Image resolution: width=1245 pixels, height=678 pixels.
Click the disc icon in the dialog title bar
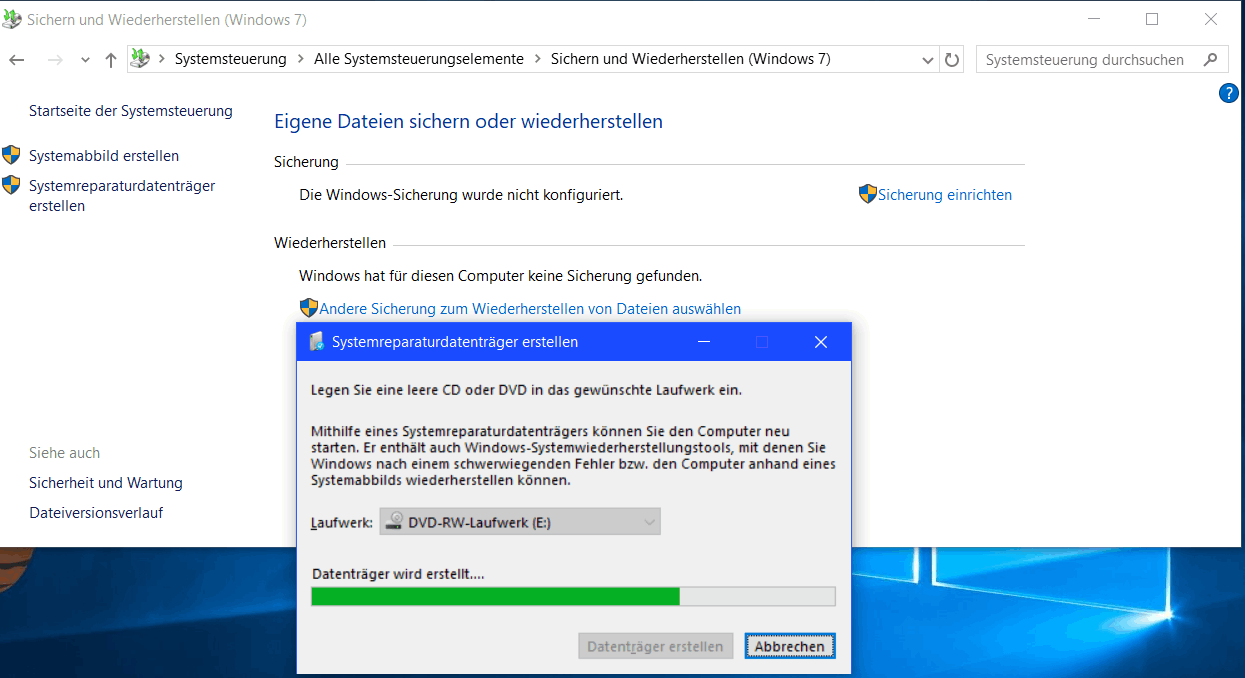click(x=317, y=341)
